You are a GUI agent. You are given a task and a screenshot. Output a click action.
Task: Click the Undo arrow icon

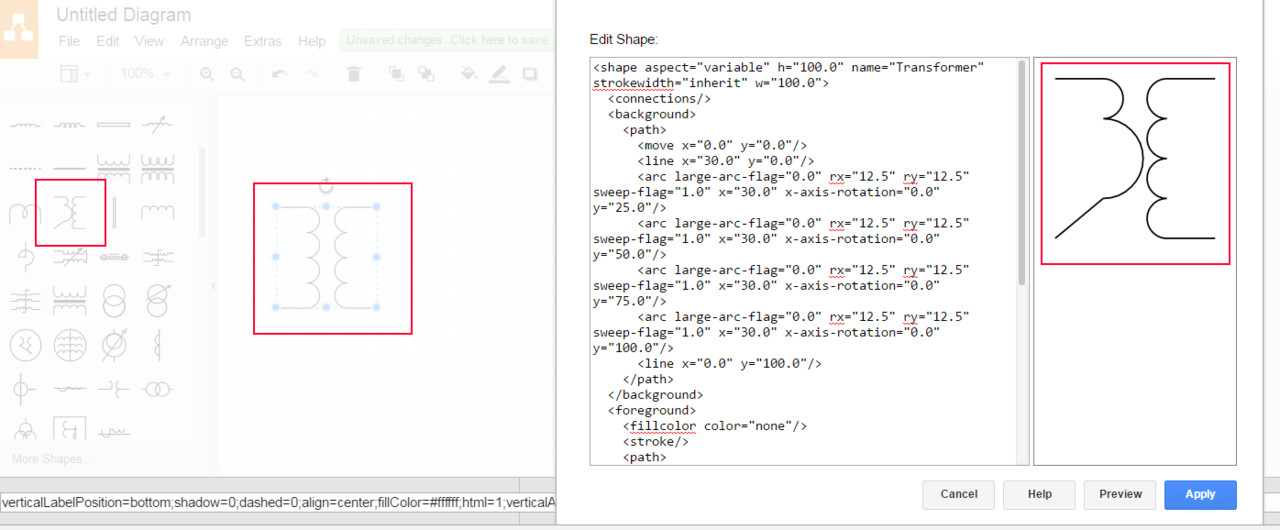pos(280,74)
